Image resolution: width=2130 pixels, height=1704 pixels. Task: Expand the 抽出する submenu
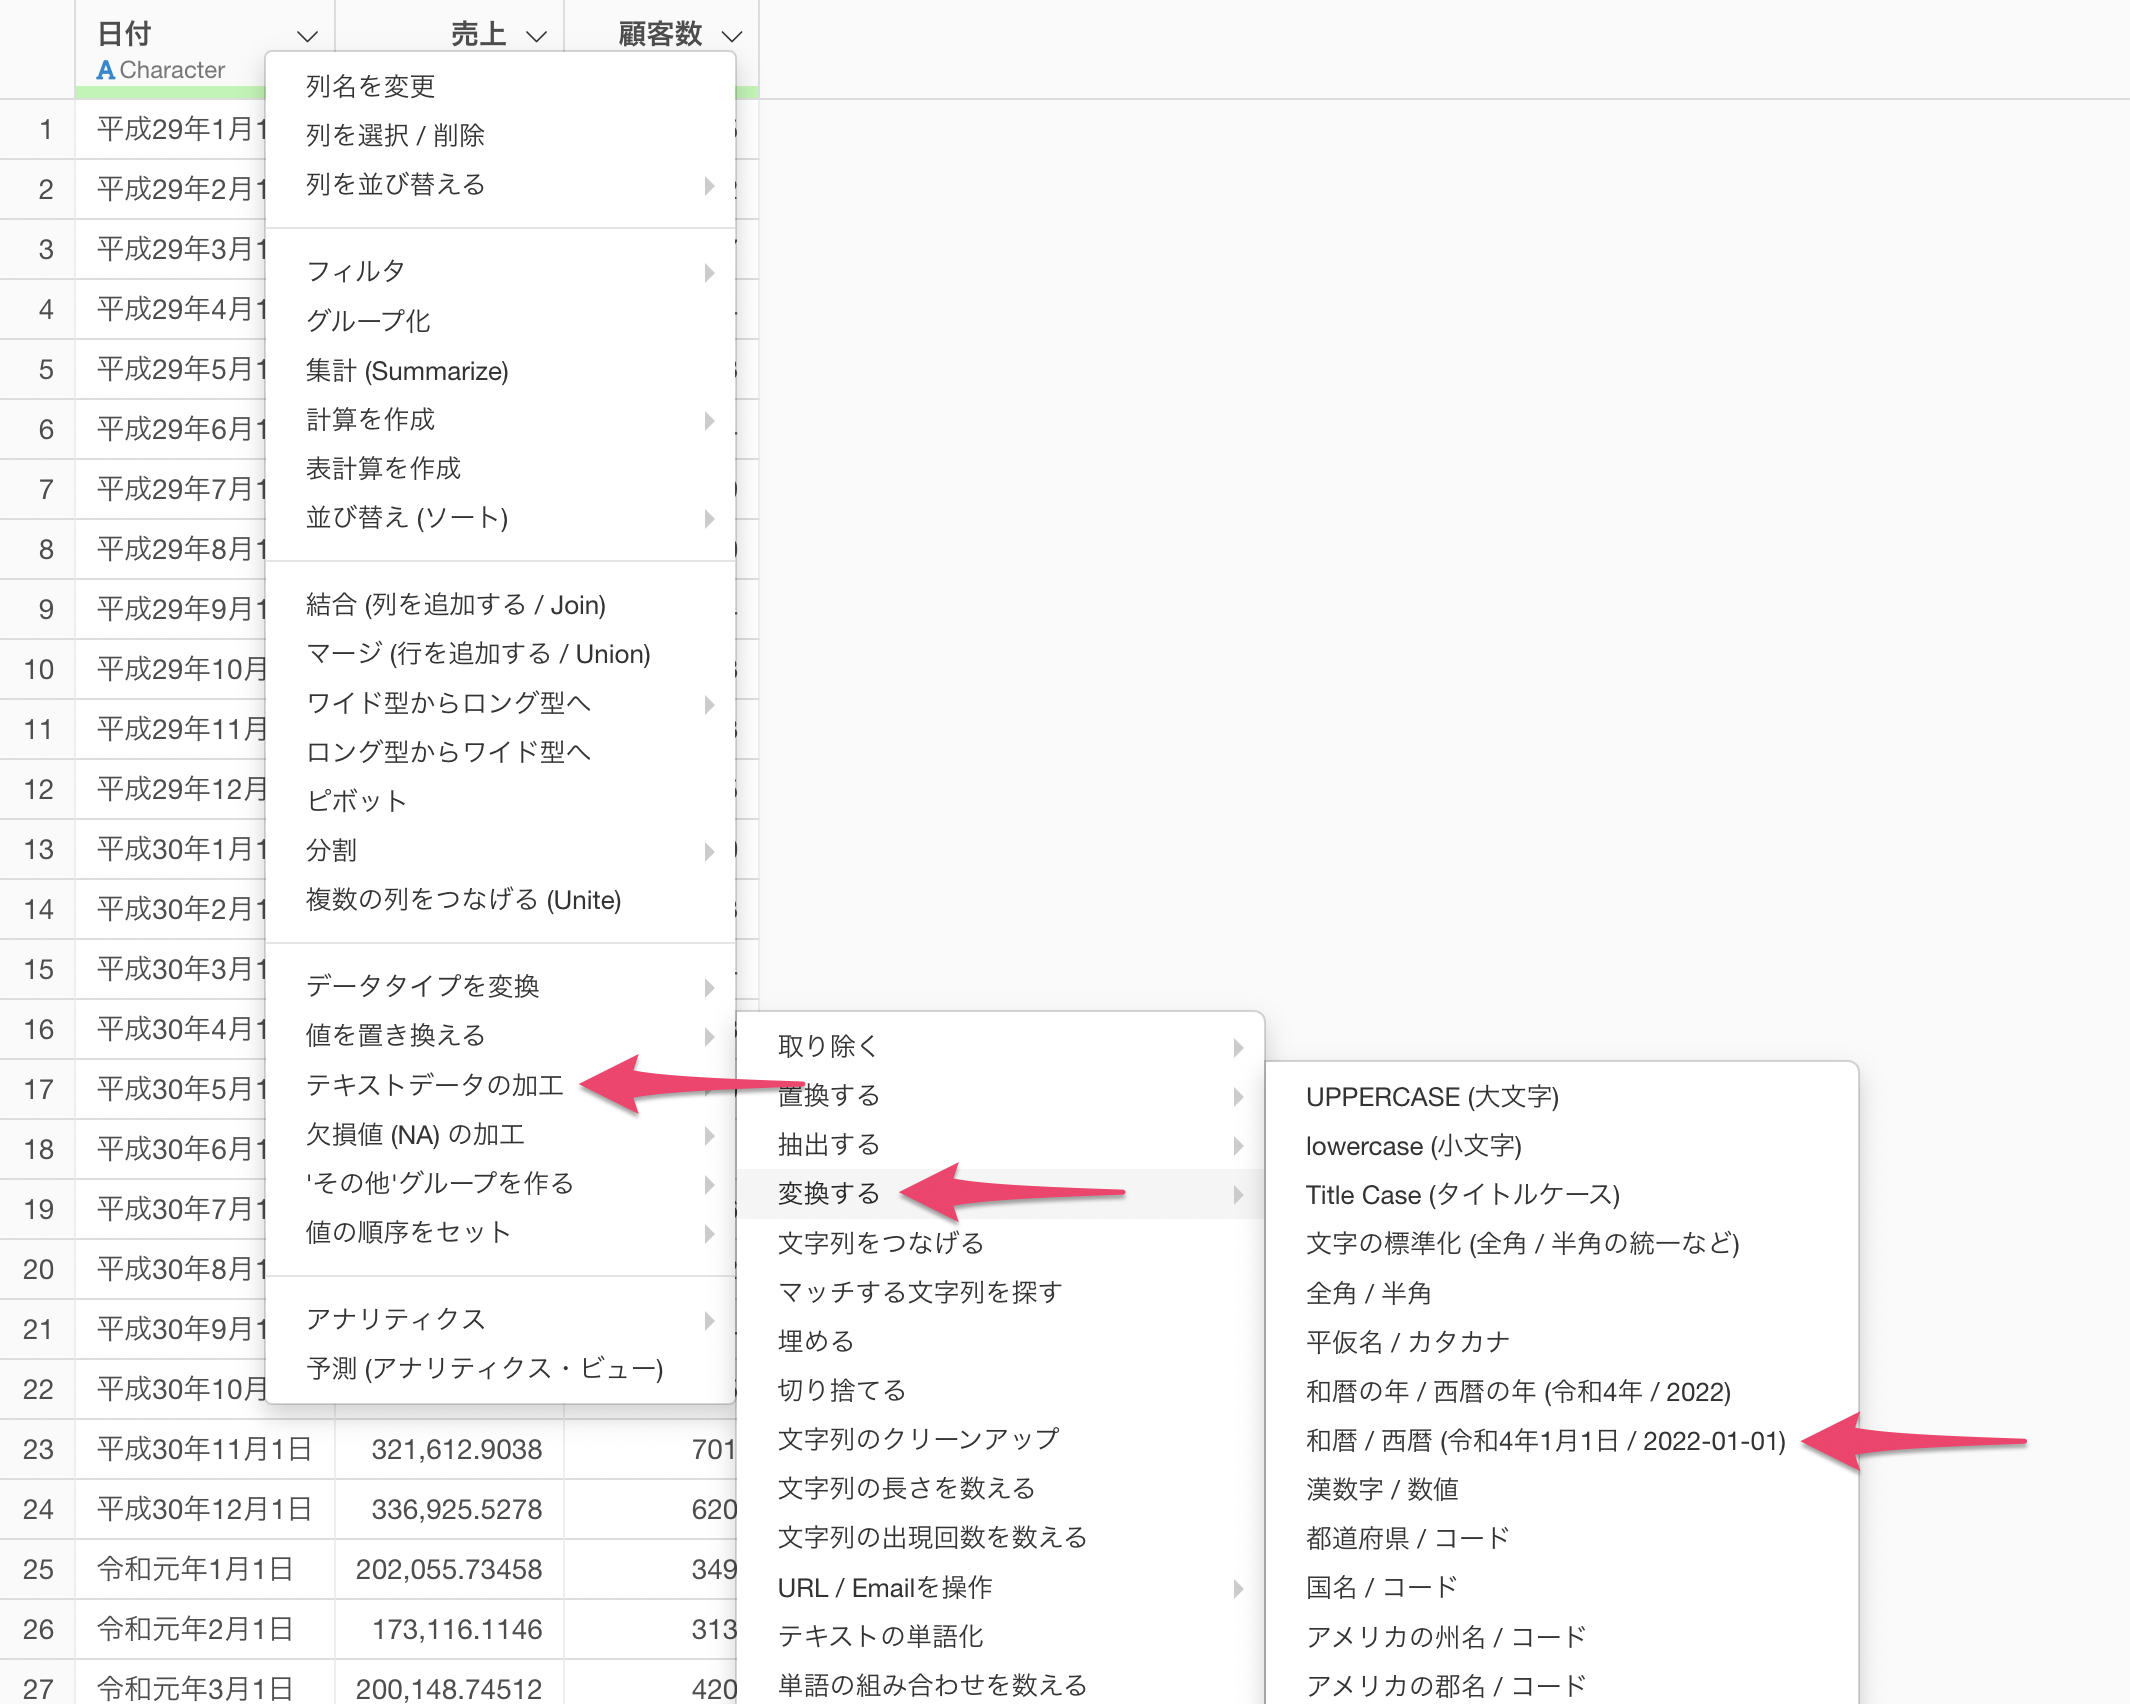coord(1000,1144)
